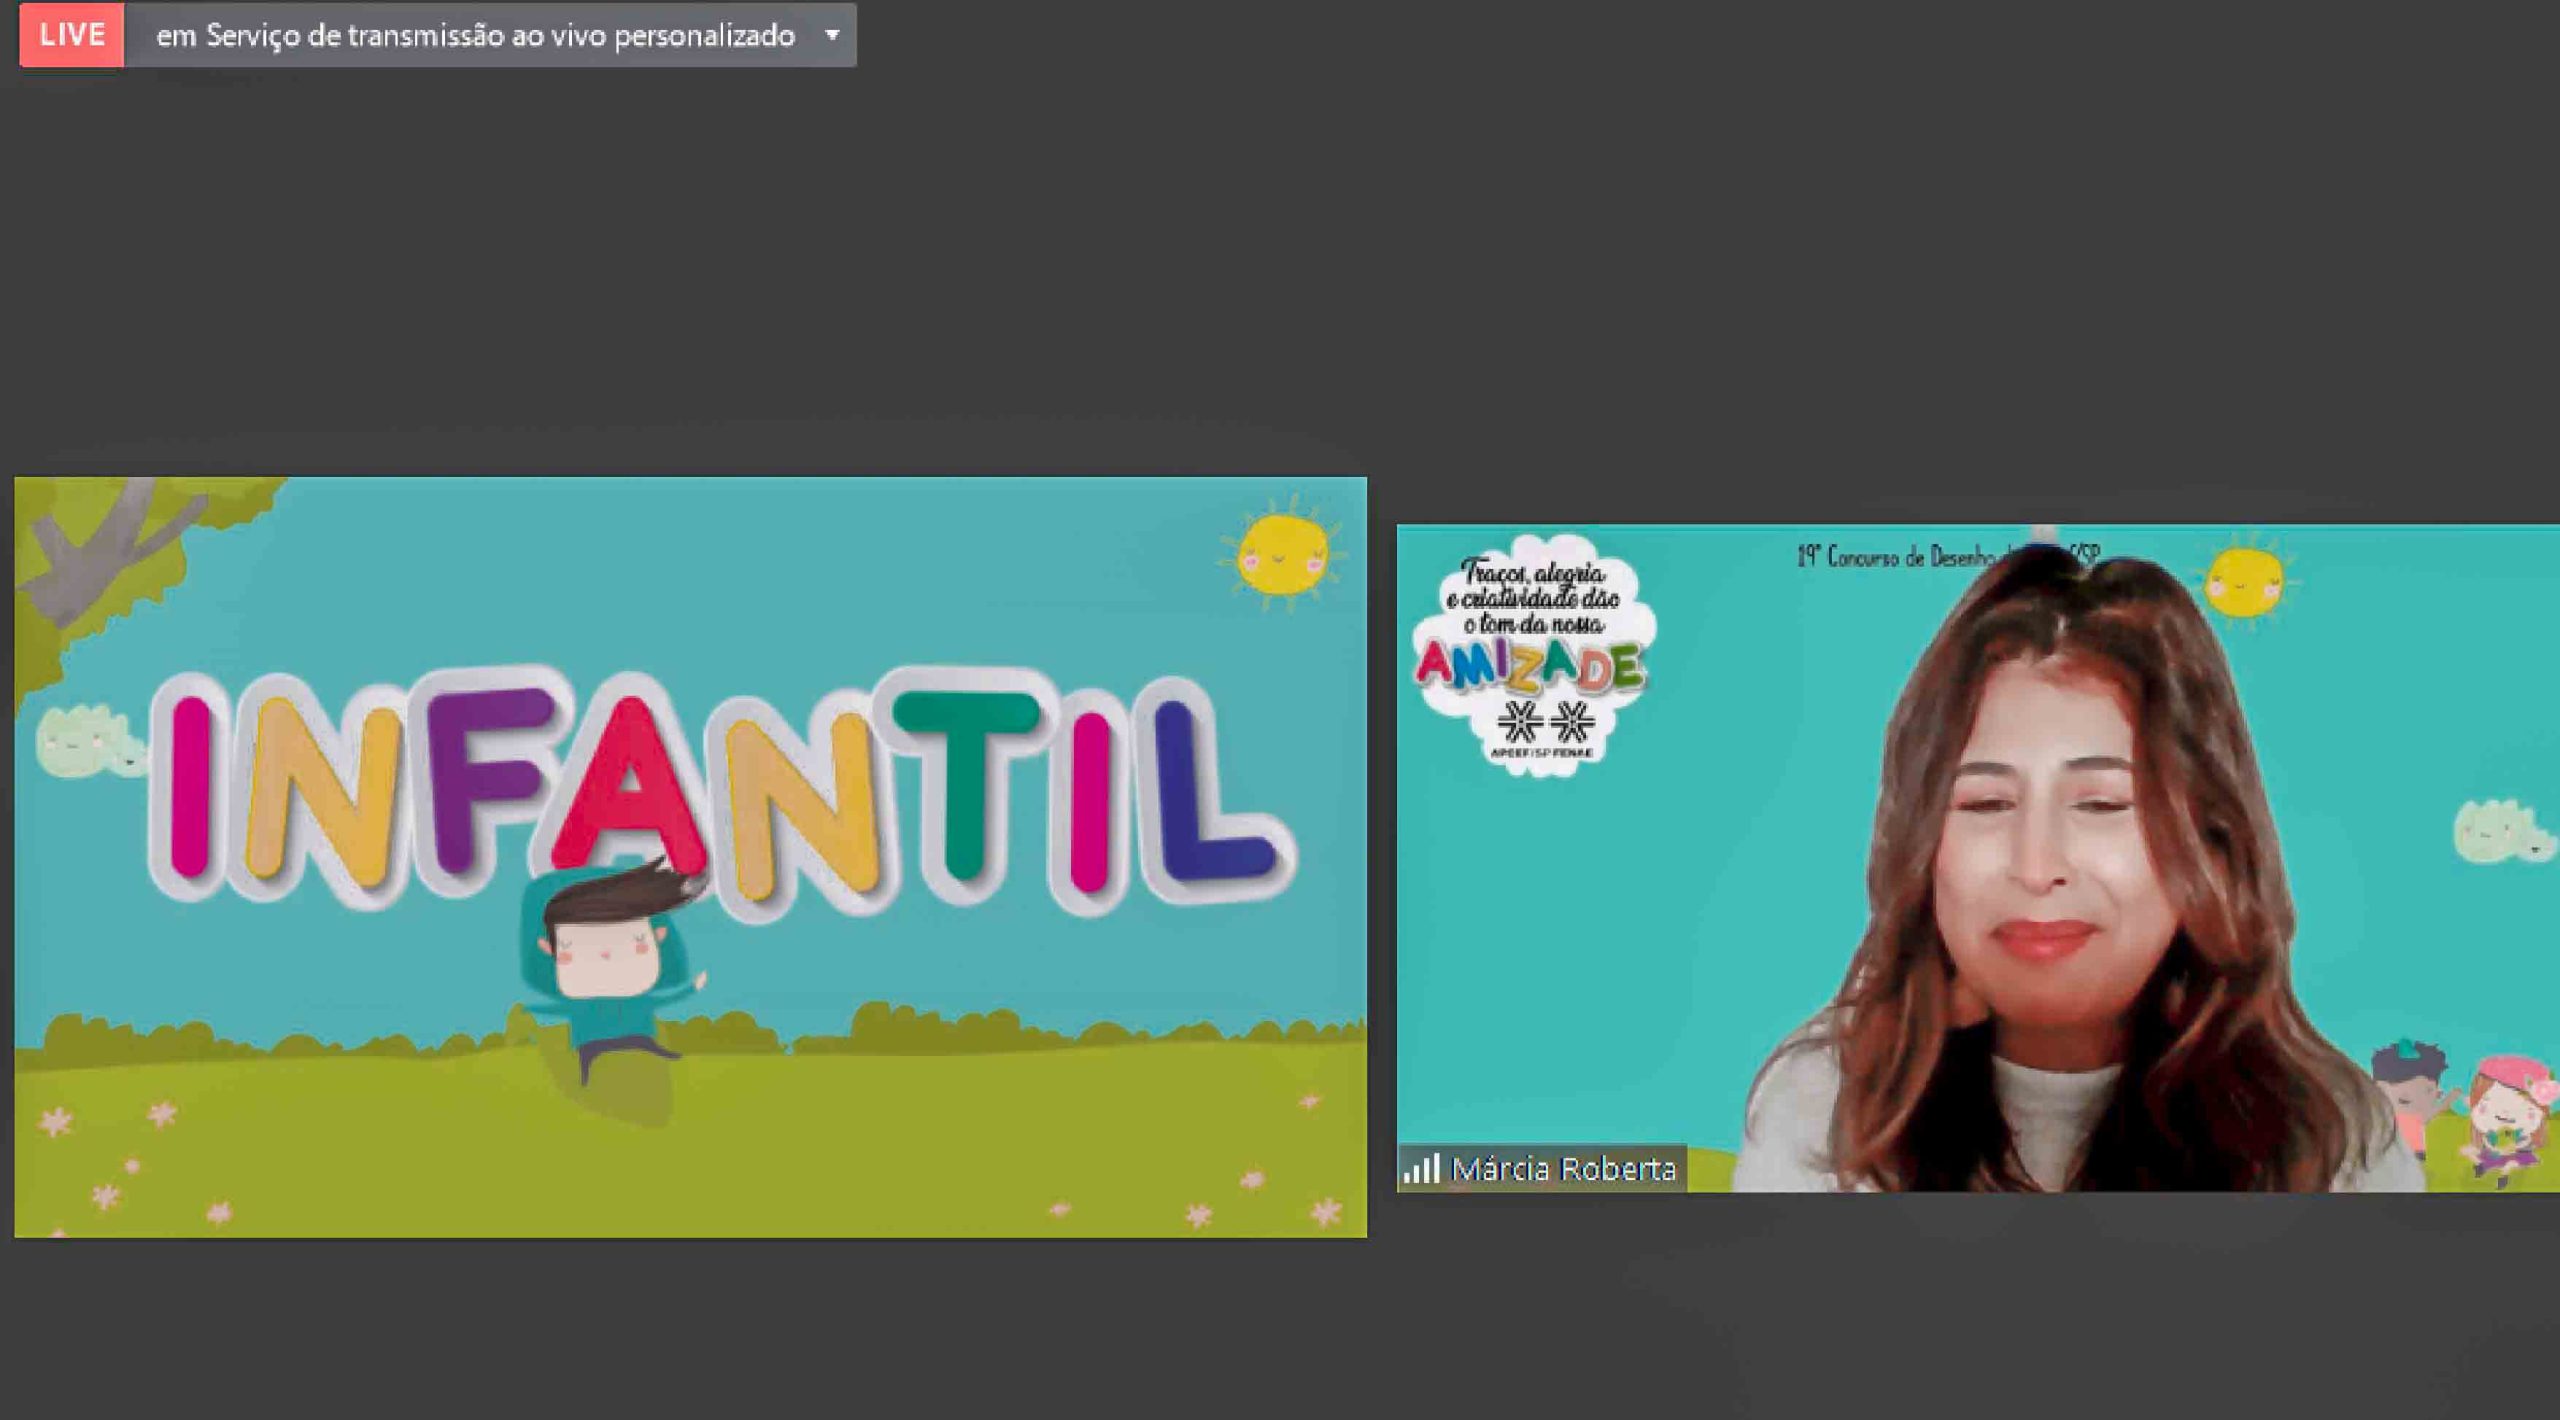
Task: Click the red LIVE indicator badge
Action: (71, 35)
